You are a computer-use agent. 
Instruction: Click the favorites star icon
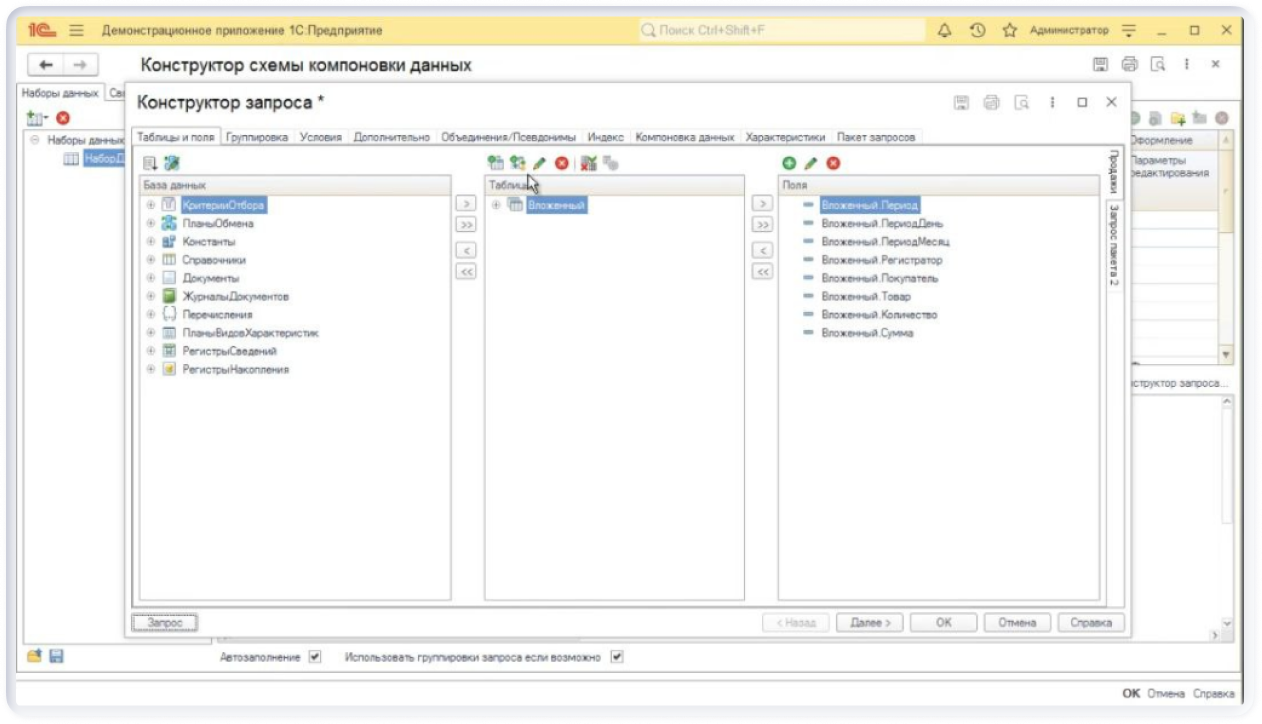point(1010,31)
